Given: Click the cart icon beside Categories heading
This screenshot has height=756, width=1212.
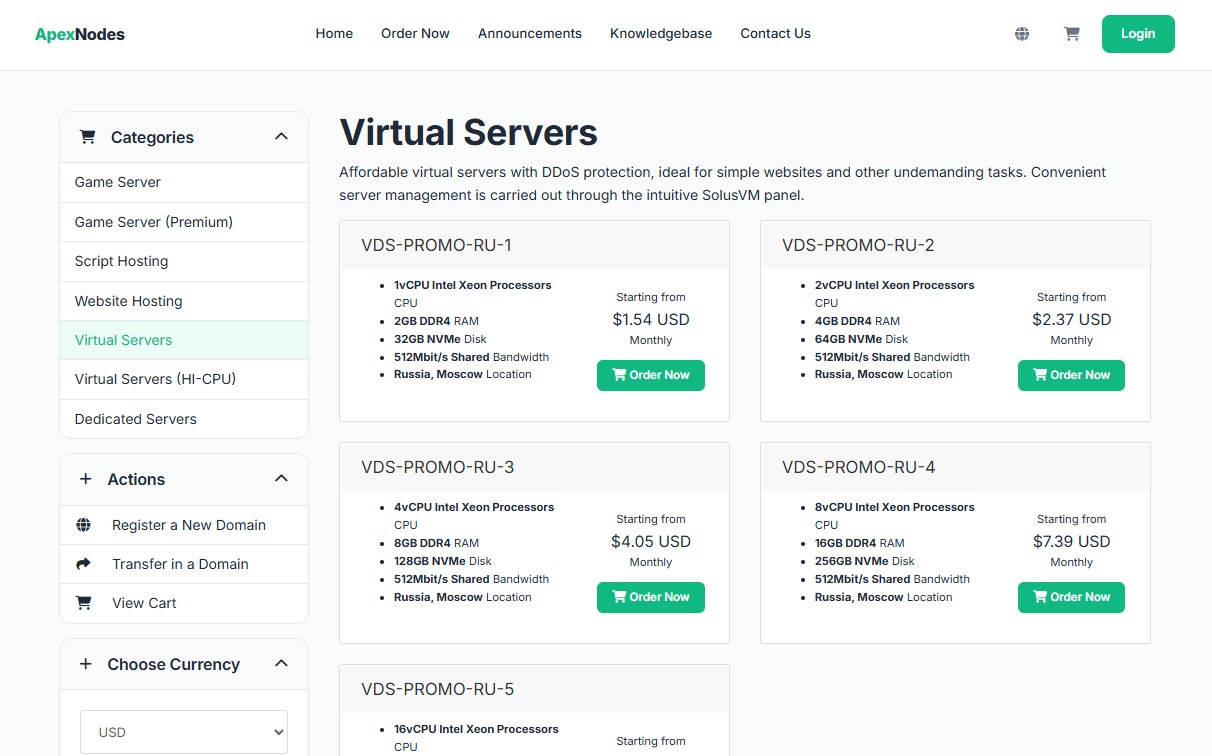Looking at the screenshot, I should (x=87, y=137).
